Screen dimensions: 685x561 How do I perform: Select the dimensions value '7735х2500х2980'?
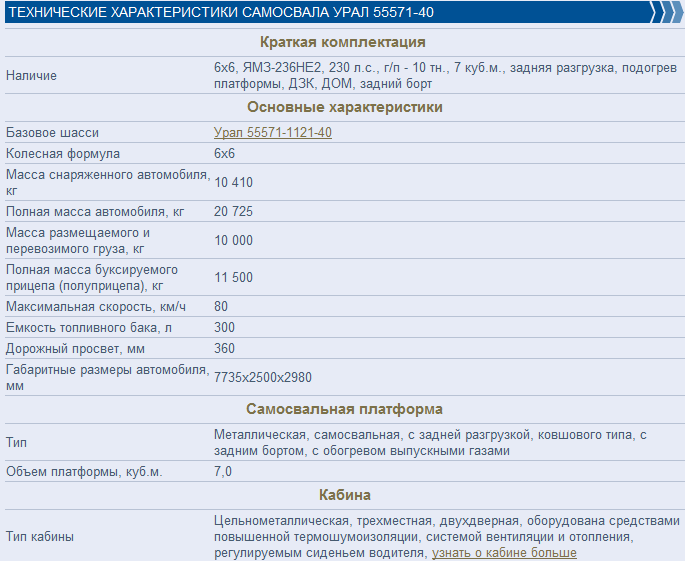[x=263, y=377]
